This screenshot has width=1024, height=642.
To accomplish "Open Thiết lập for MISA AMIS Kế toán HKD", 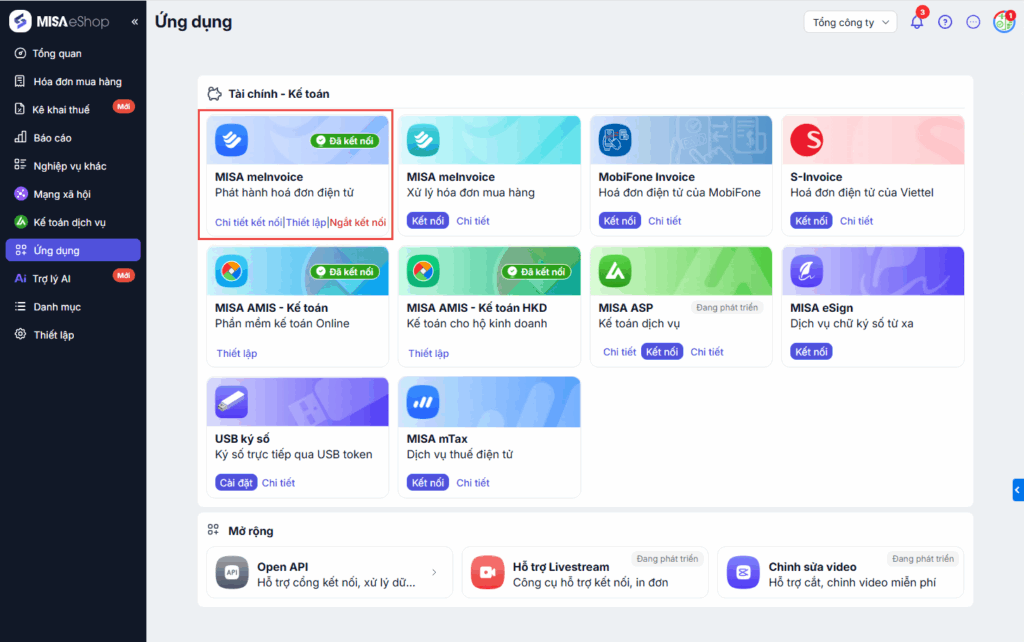I will (428, 353).
